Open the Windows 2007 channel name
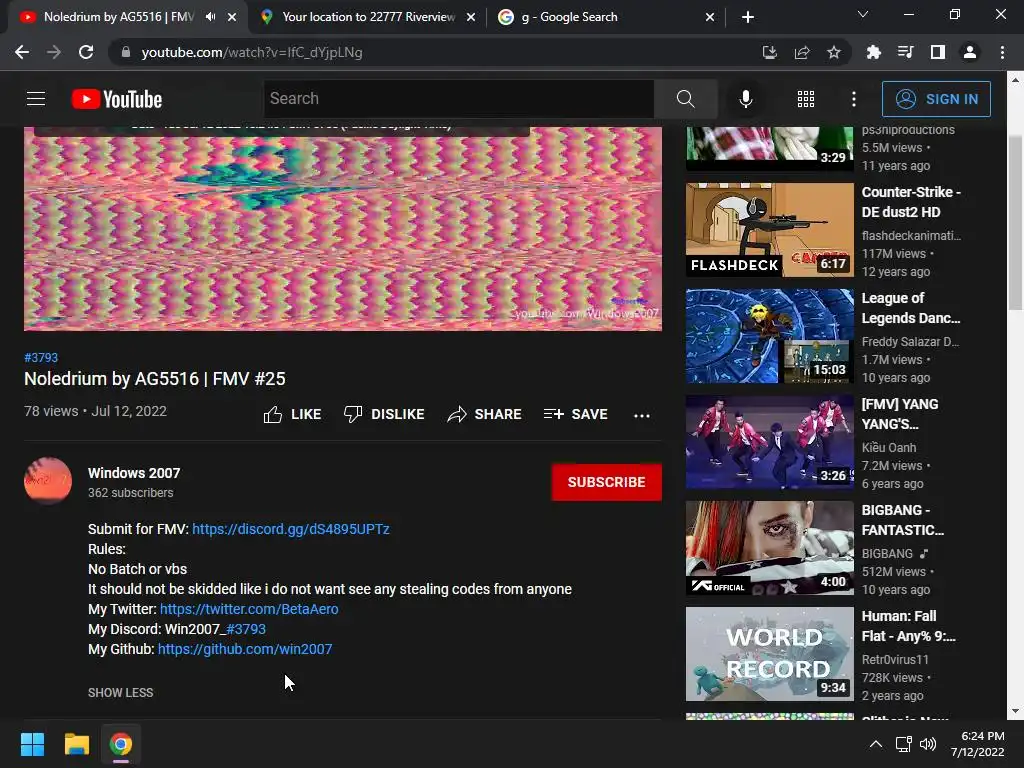The height and width of the screenshot is (768, 1024). [x=134, y=473]
